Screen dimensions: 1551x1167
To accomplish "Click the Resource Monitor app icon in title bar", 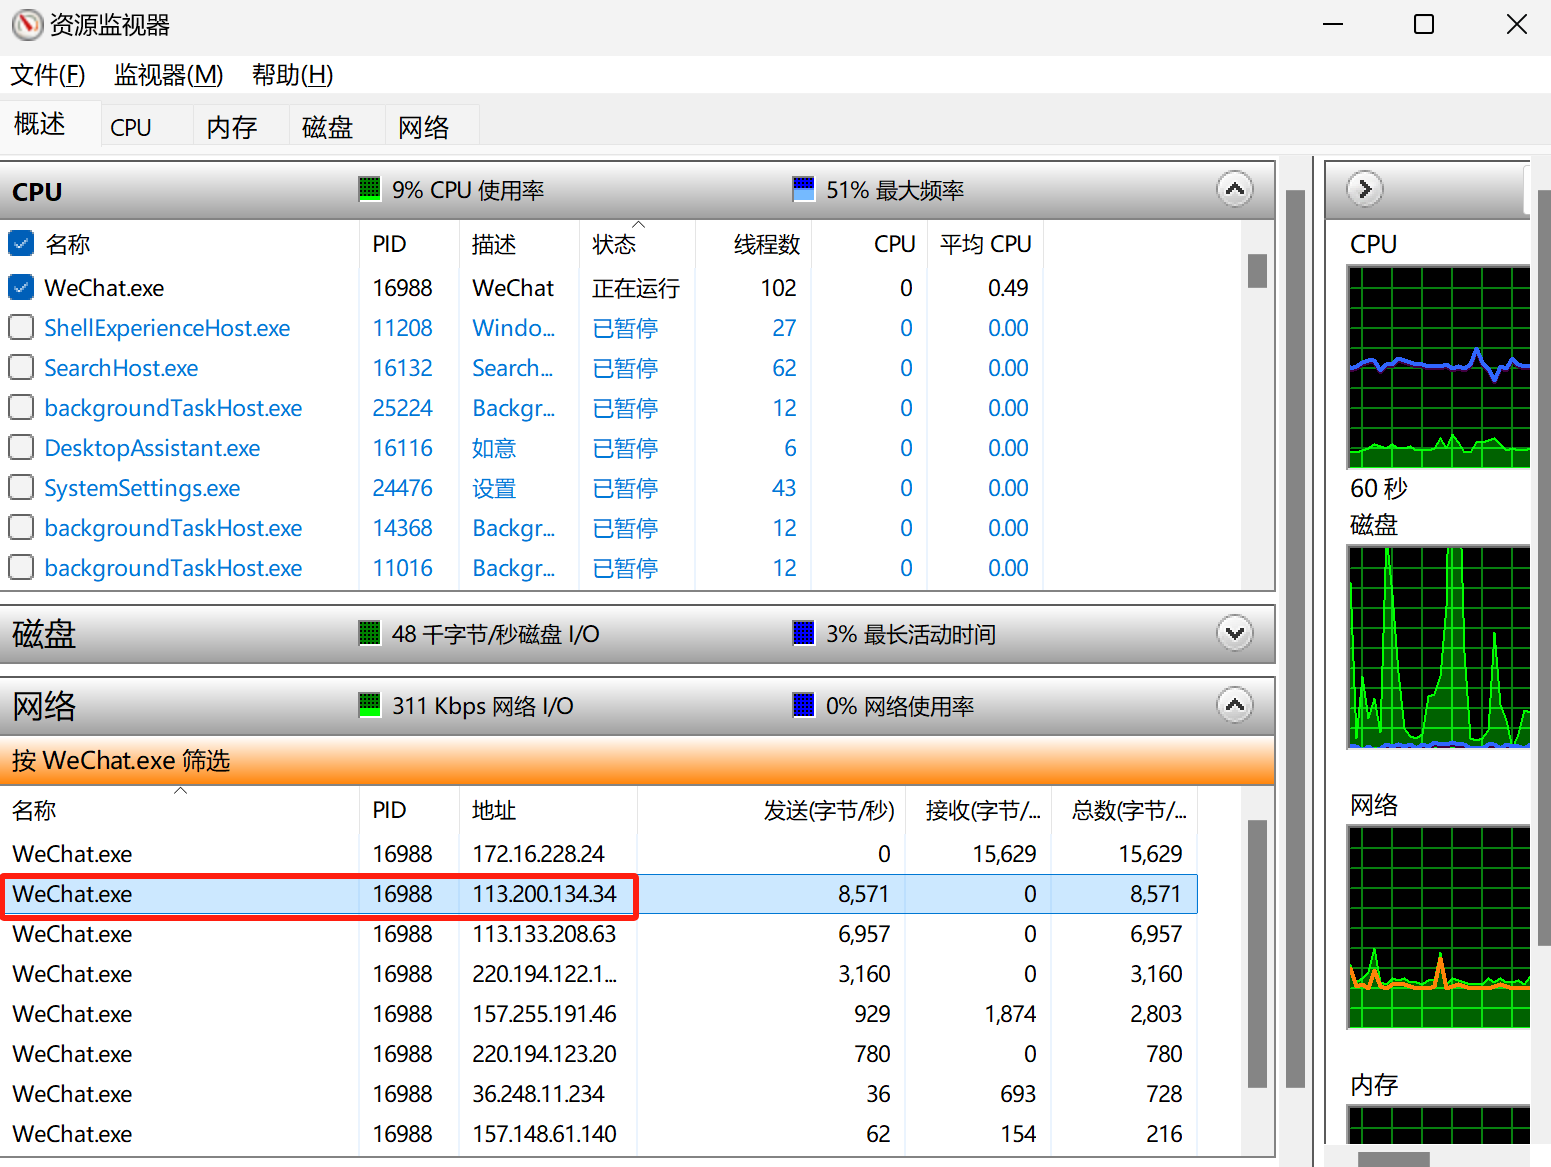I will point(27,24).
